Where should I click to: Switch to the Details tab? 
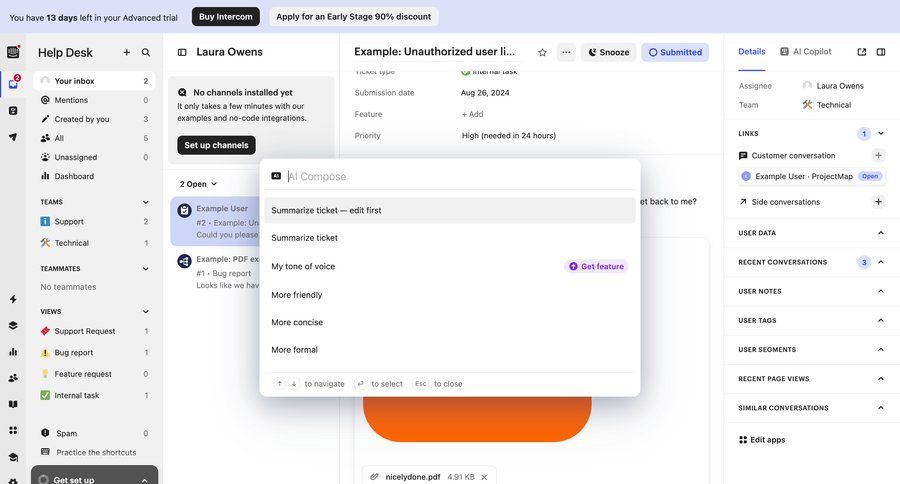point(751,52)
